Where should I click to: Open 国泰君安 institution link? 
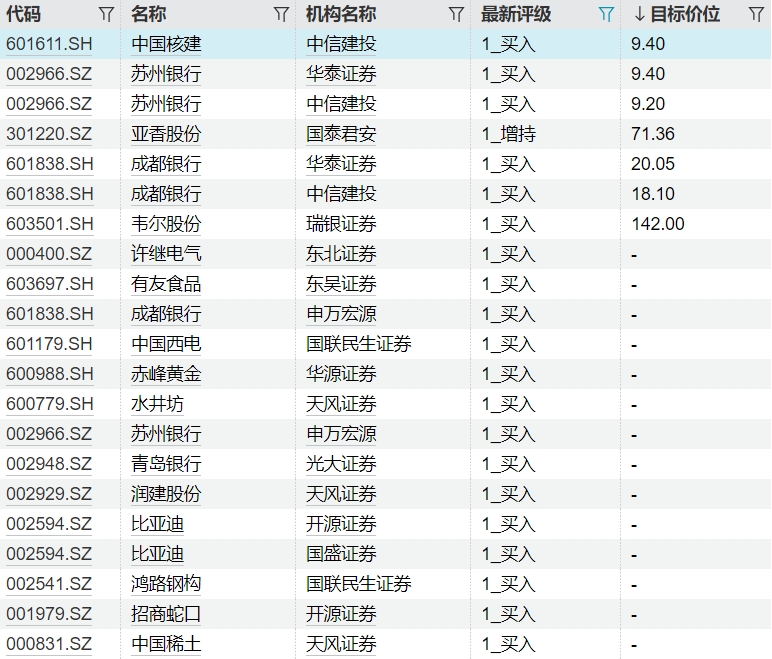(x=341, y=134)
